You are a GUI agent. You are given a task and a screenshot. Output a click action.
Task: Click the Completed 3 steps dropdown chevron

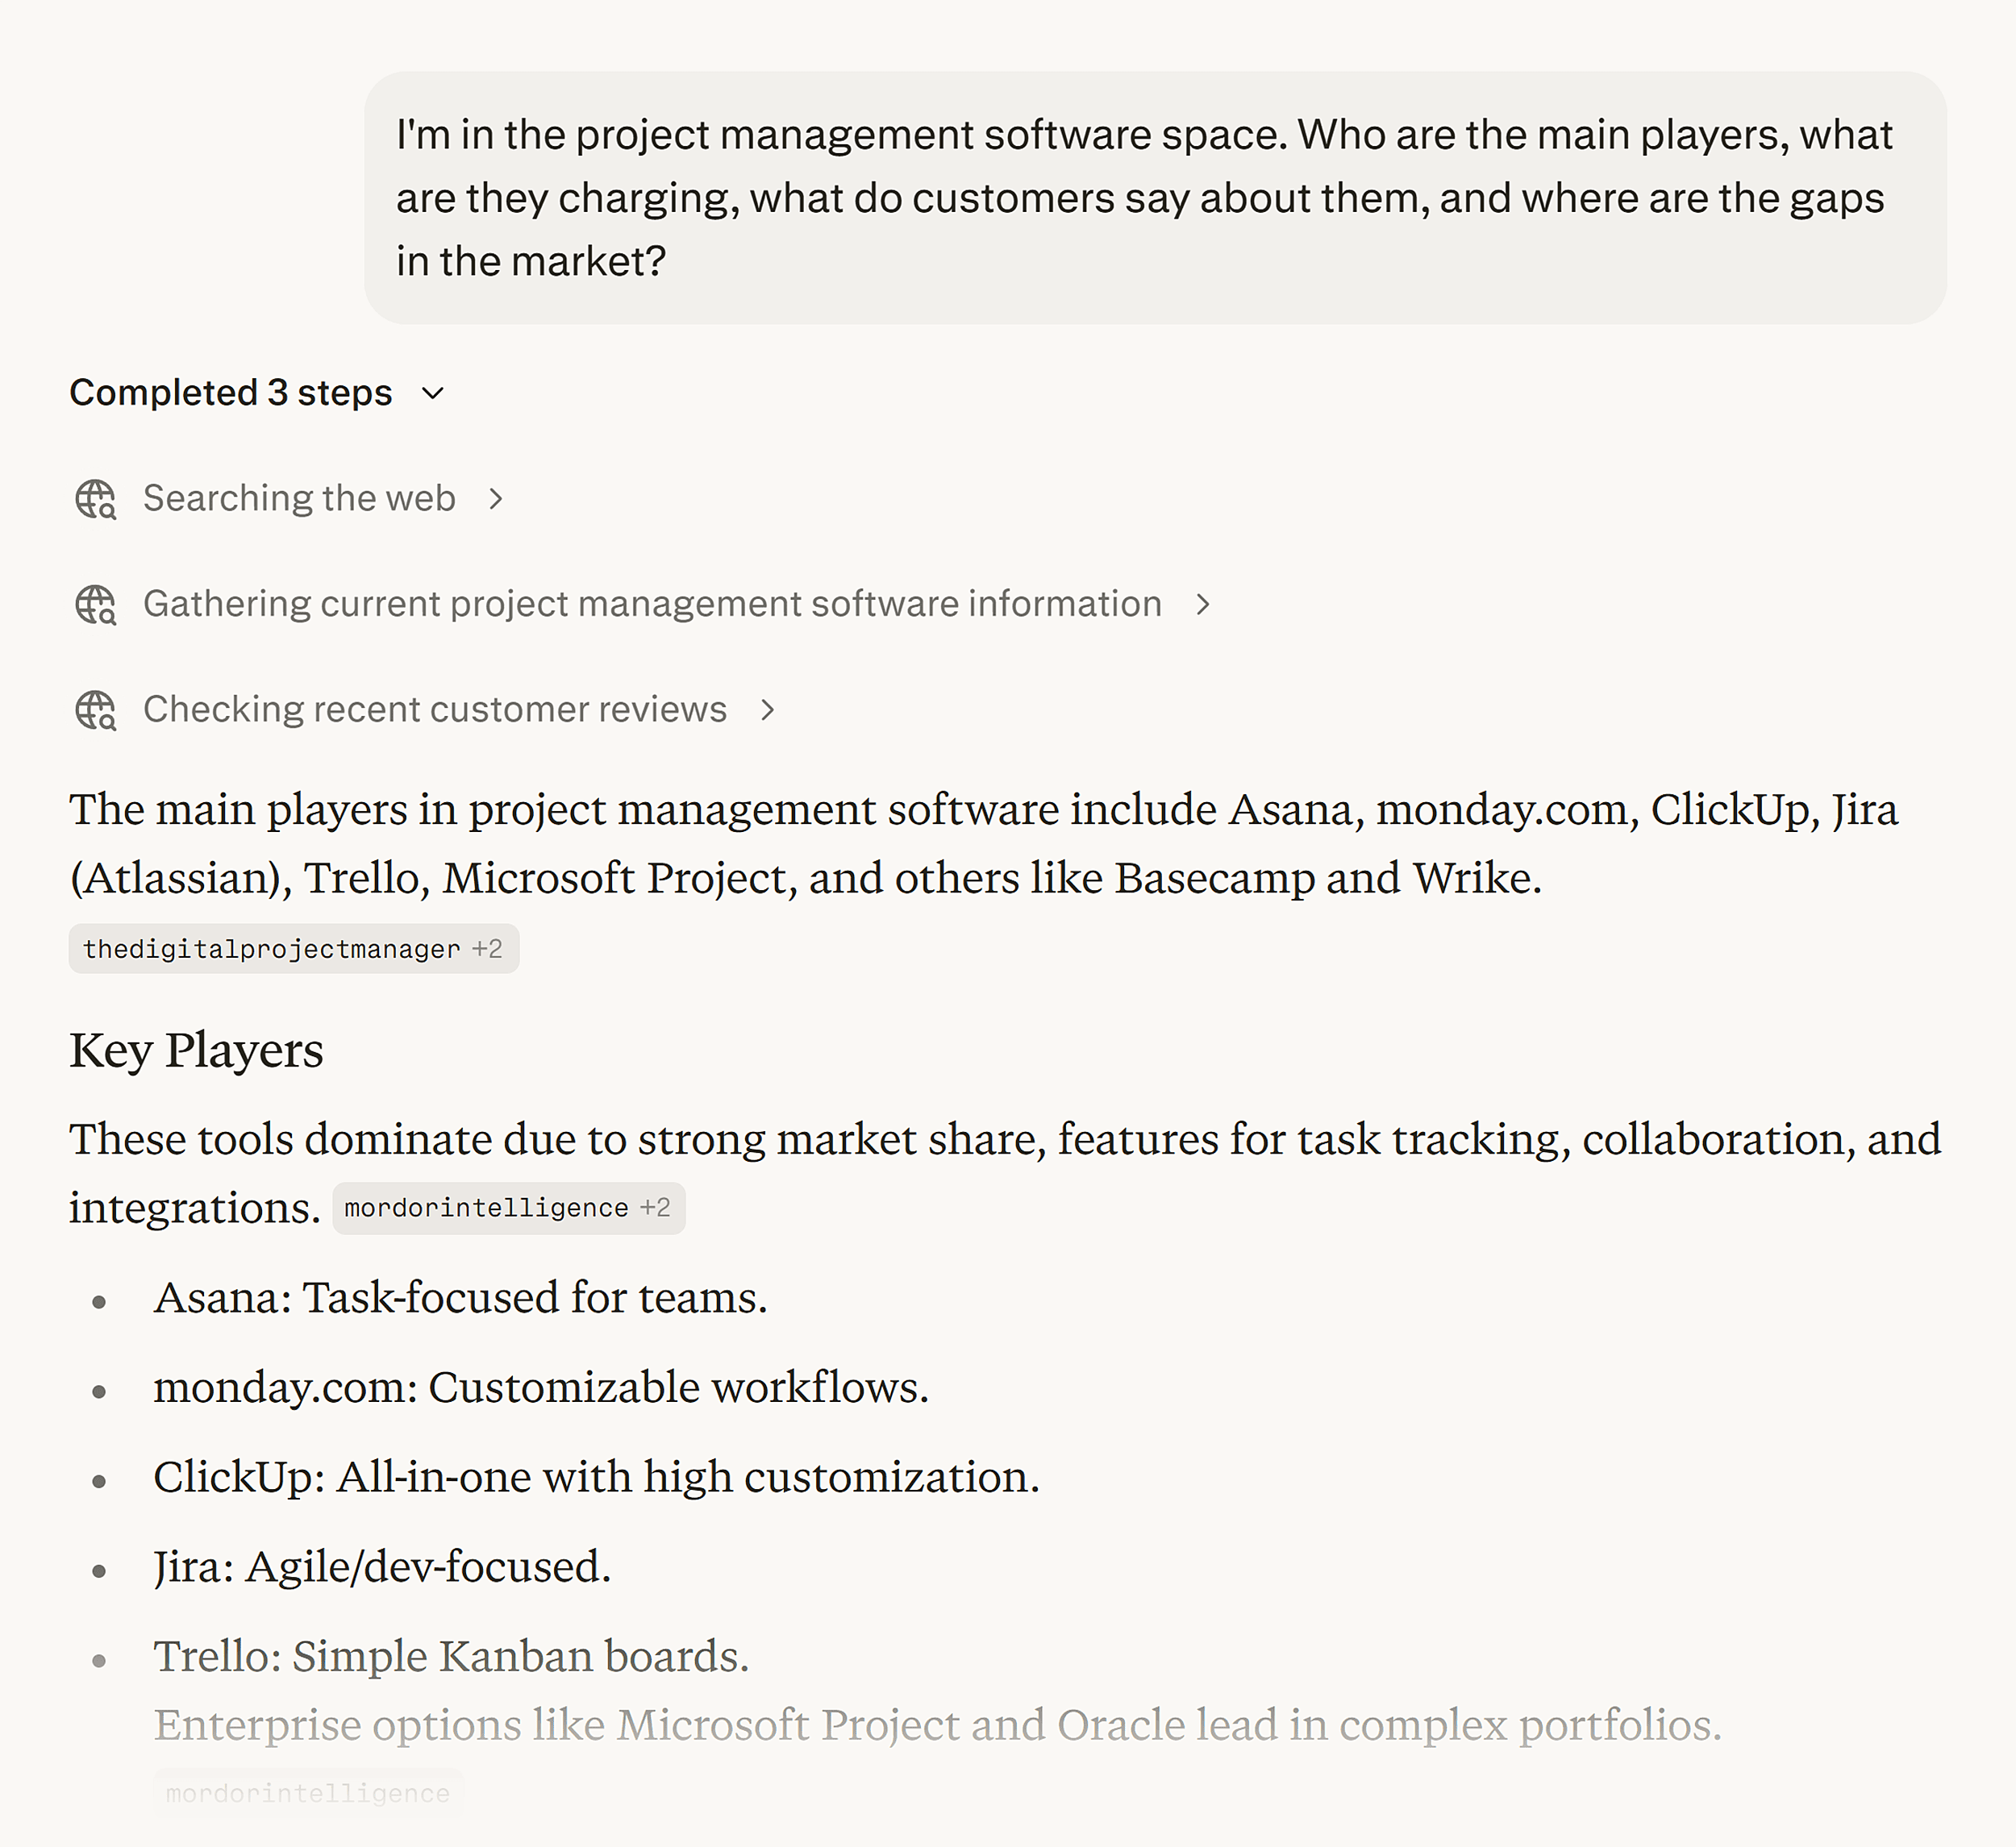[x=433, y=394]
